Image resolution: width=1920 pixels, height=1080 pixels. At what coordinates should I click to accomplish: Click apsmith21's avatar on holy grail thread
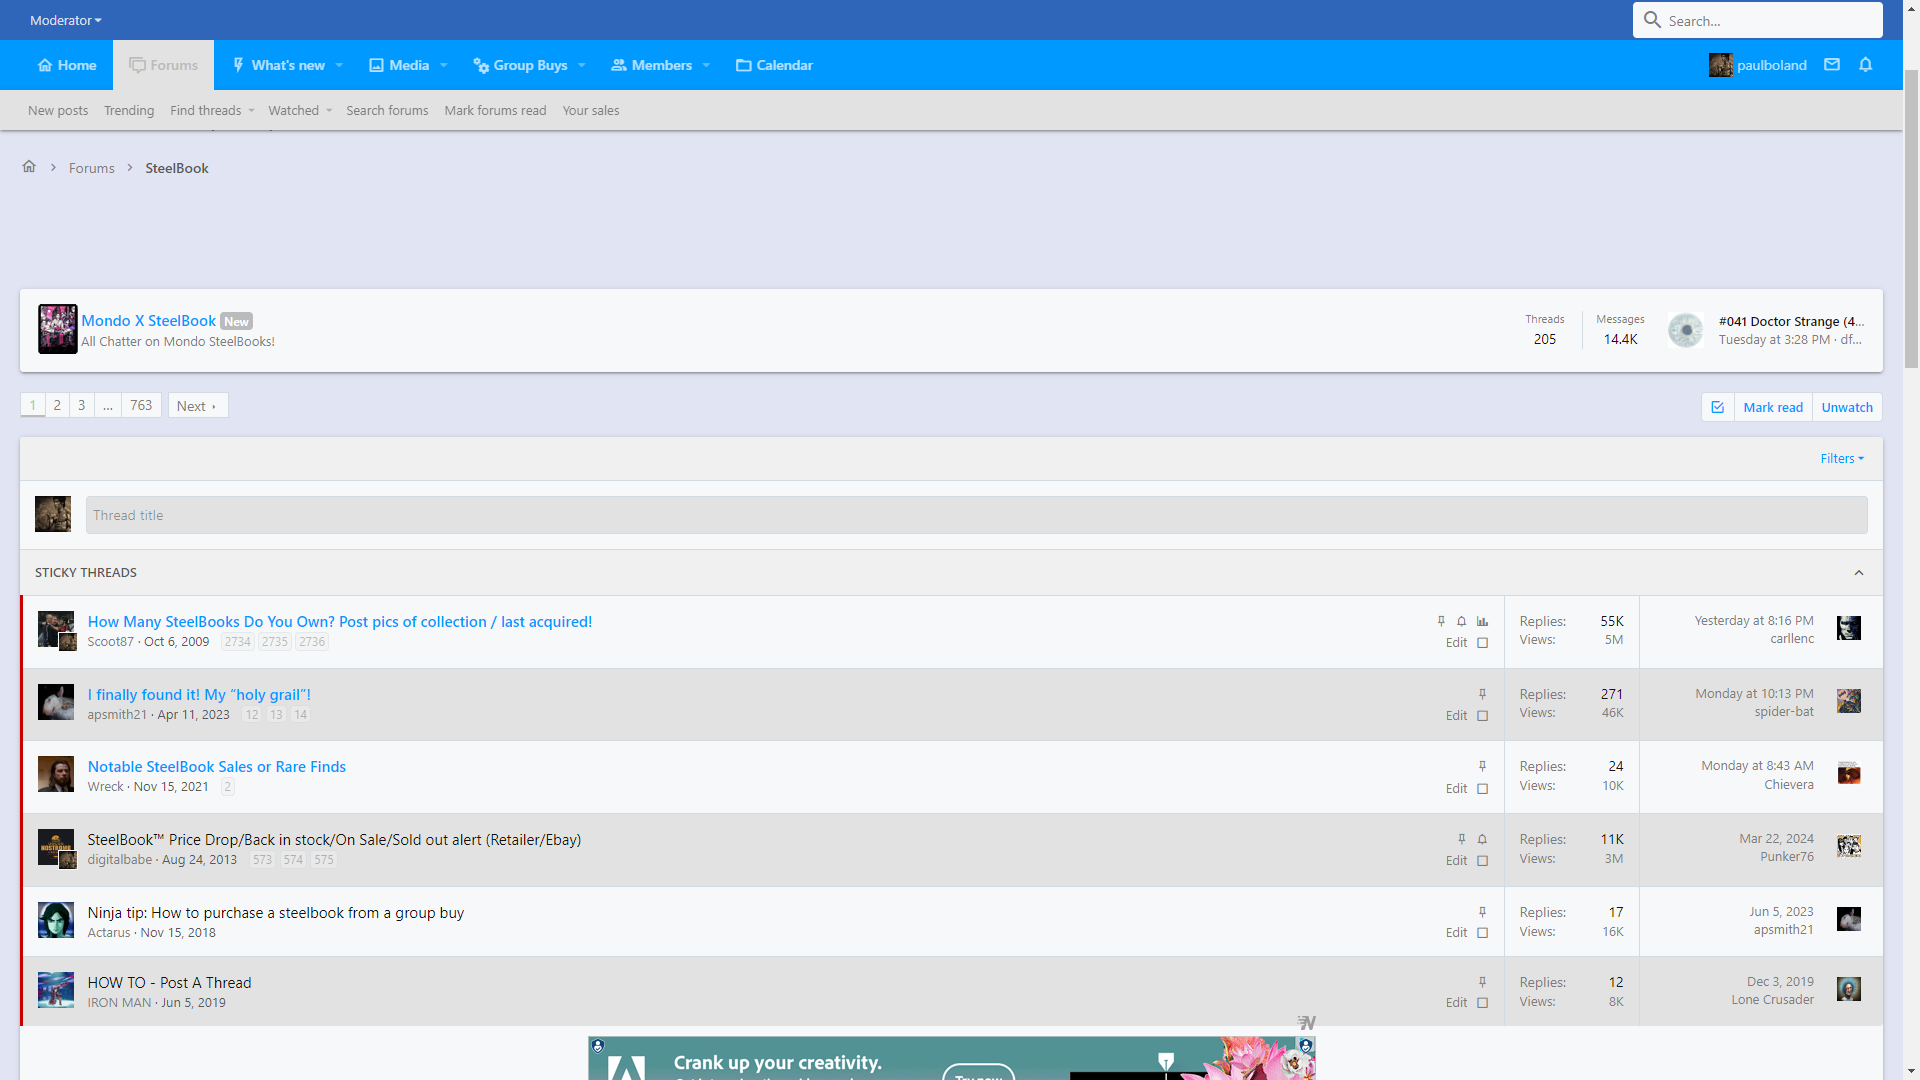coord(56,702)
